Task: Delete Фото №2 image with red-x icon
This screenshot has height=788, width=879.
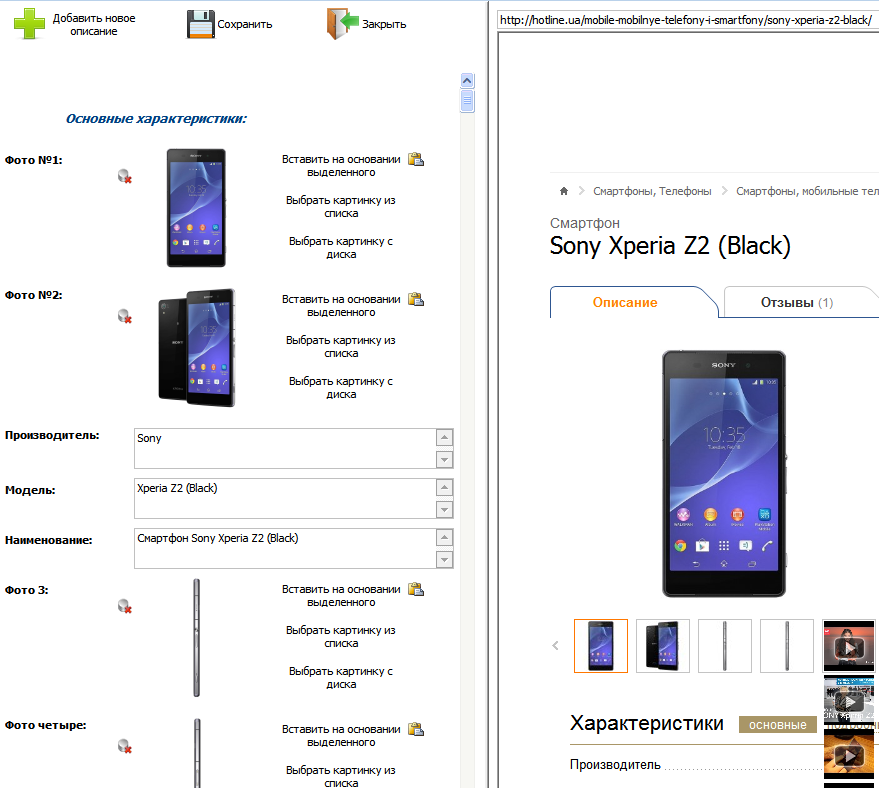Action: (124, 317)
